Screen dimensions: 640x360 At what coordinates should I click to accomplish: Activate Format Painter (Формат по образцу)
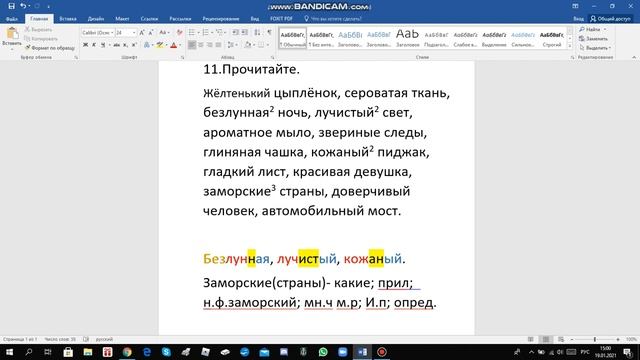(x=50, y=48)
